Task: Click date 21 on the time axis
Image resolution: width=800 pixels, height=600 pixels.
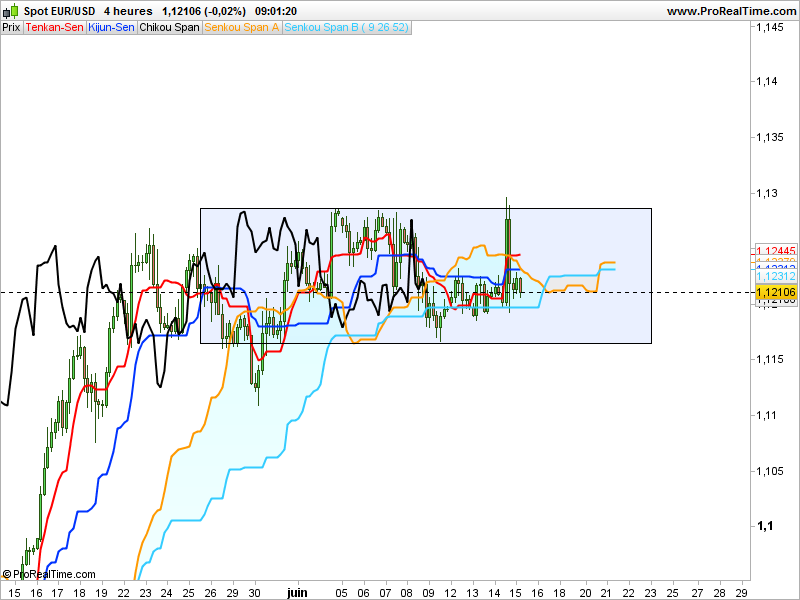Action: tap(606, 593)
